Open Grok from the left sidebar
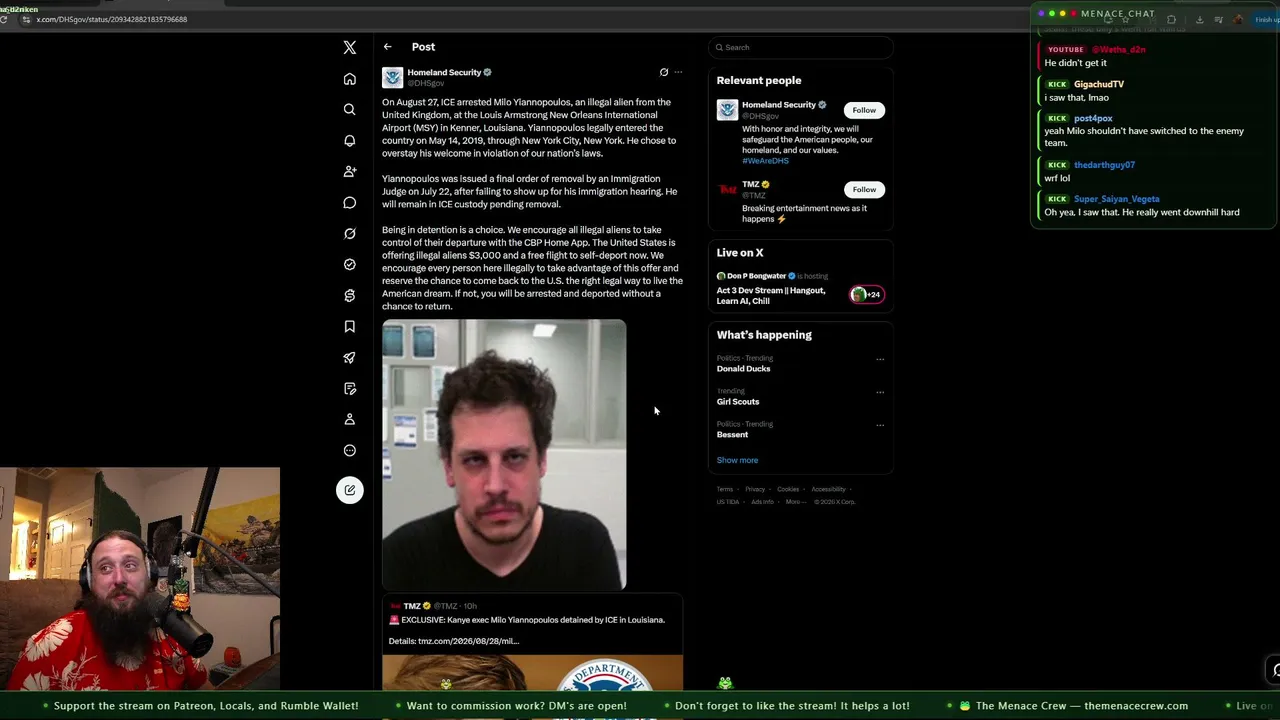1280x720 pixels. tap(350, 234)
